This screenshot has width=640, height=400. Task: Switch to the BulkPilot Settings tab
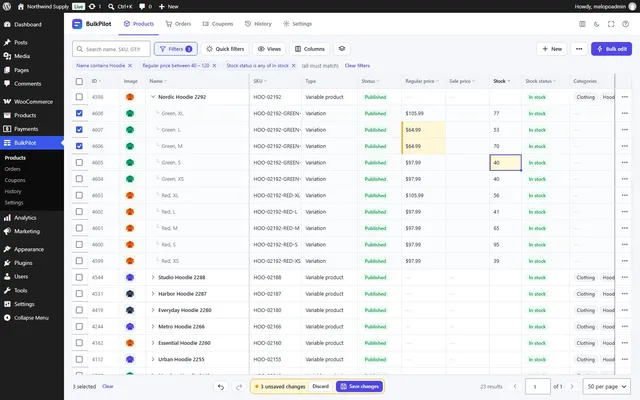(298, 24)
